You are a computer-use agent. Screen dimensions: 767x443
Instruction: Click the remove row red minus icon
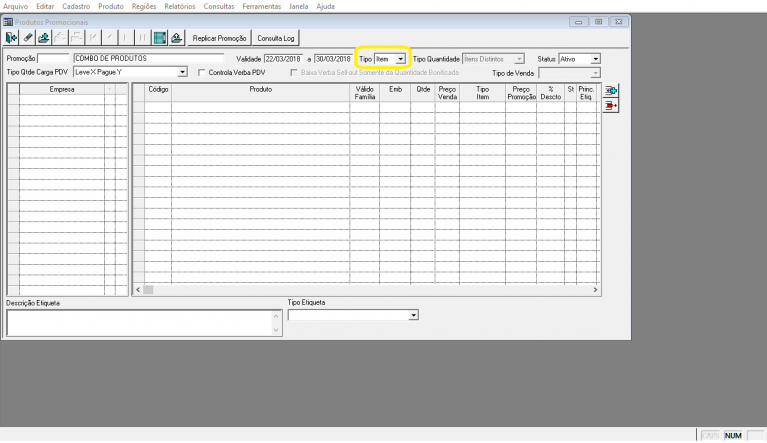click(610, 106)
